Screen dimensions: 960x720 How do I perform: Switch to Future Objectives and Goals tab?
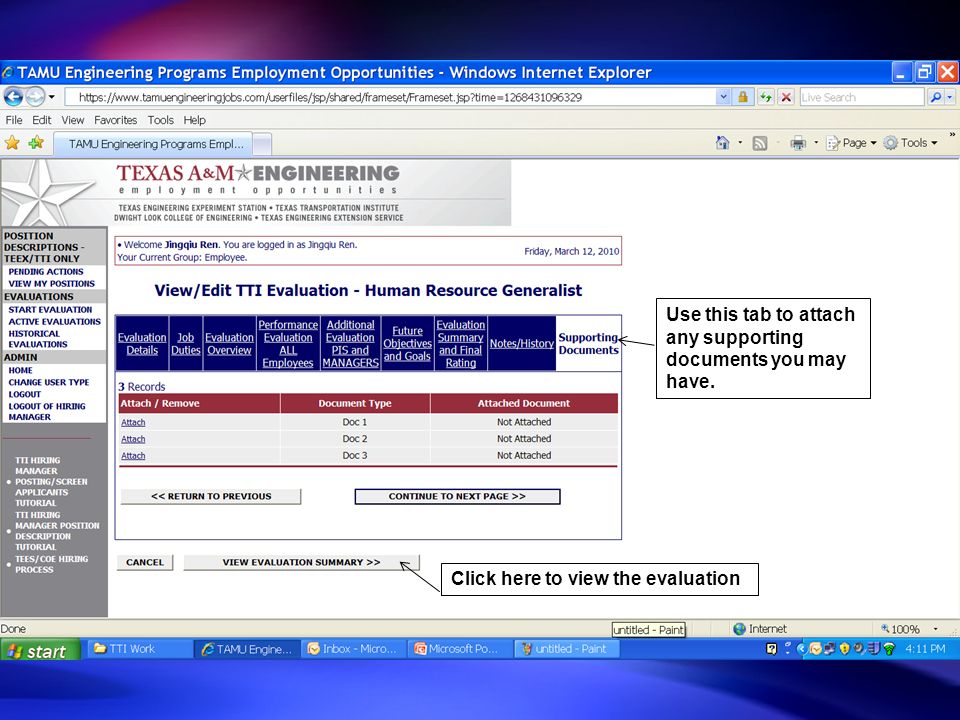pos(407,343)
